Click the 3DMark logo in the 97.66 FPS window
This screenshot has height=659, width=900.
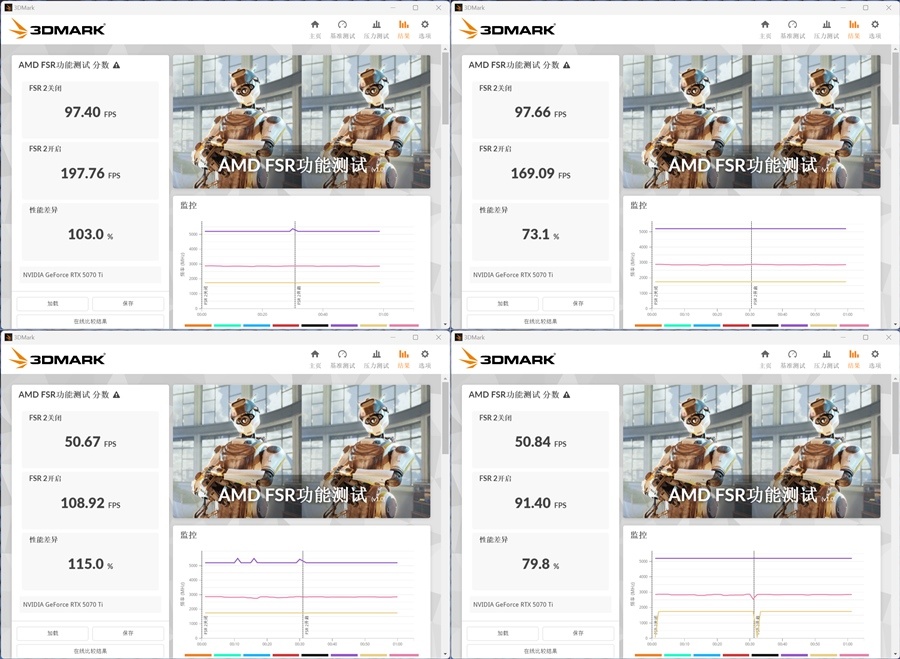click(x=507, y=29)
